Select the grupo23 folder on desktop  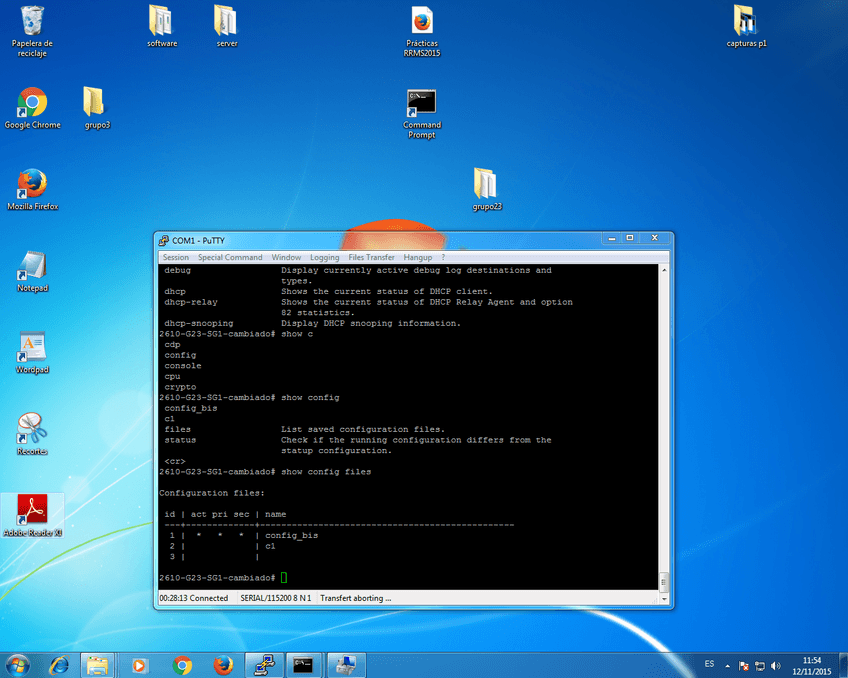[x=486, y=185]
